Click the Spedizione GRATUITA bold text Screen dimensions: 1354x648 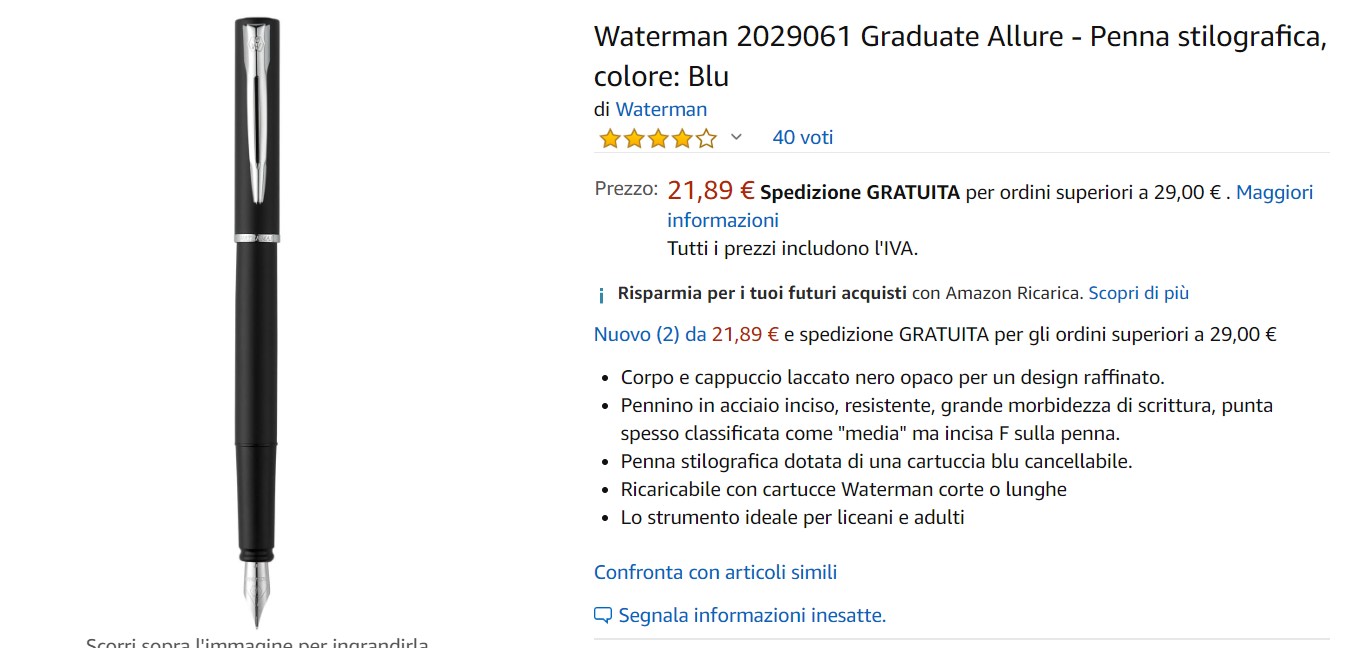point(860,192)
